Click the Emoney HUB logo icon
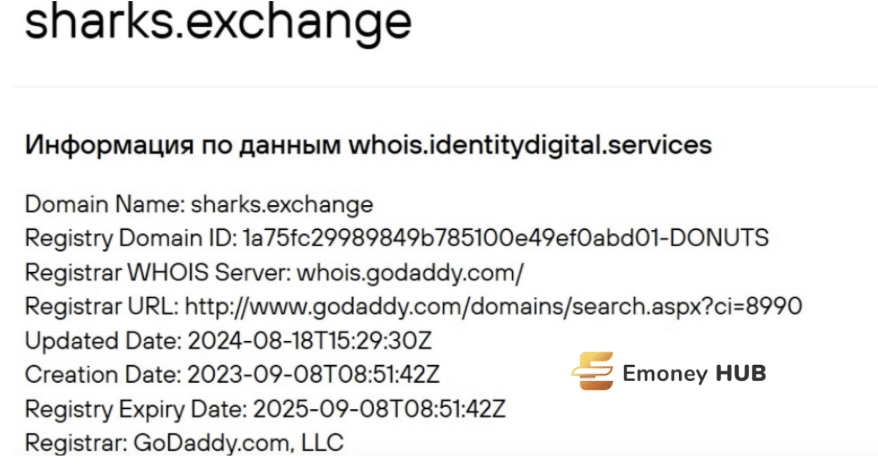The image size is (878, 476). (x=593, y=371)
